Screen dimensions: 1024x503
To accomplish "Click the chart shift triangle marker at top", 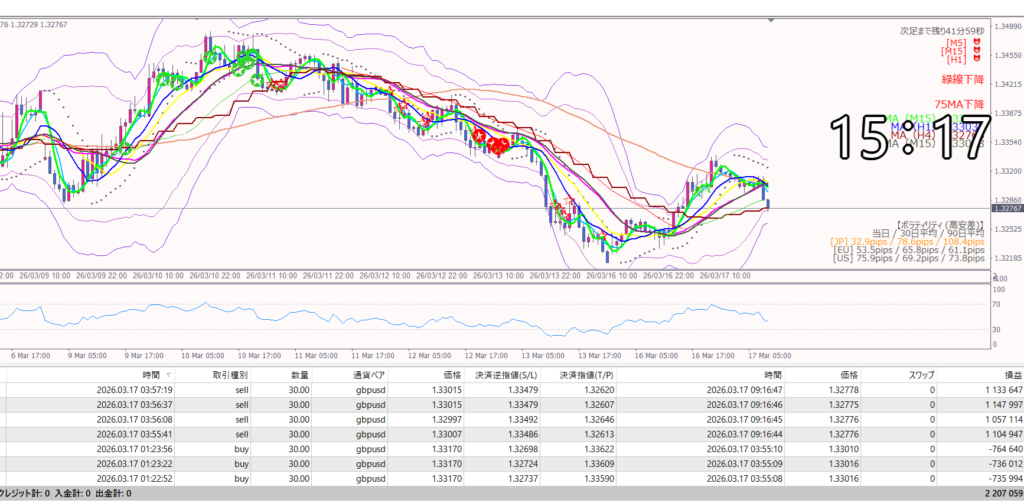I will [x=769, y=21].
